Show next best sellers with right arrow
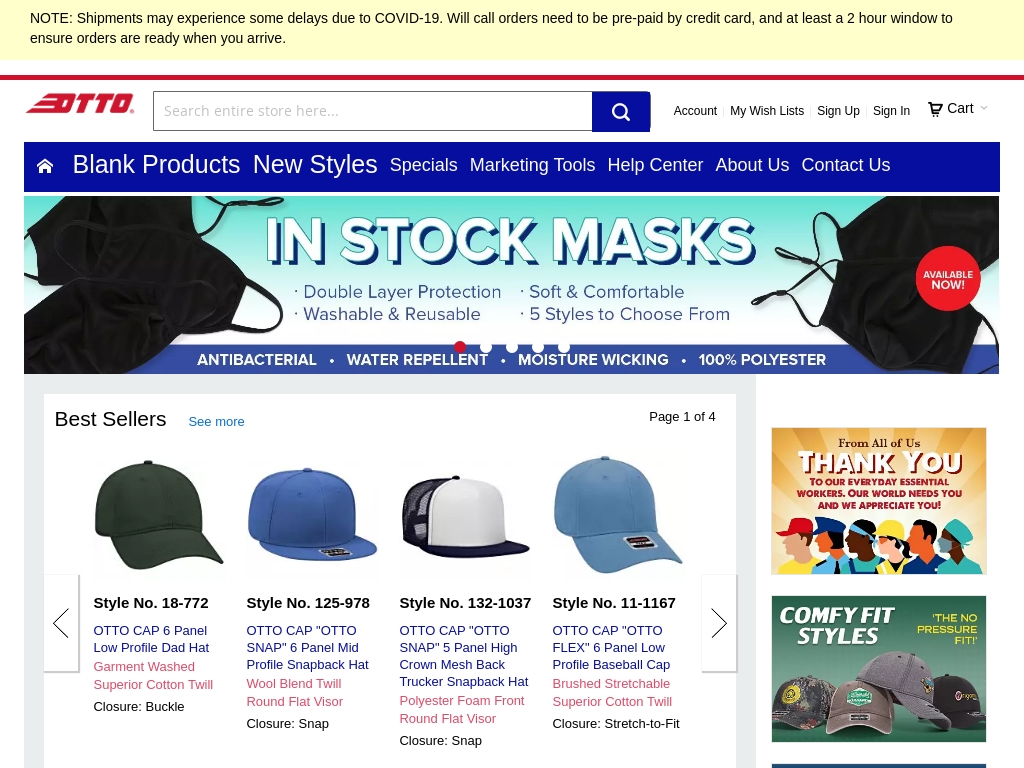This screenshot has height=768, width=1024. coord(719,623)
